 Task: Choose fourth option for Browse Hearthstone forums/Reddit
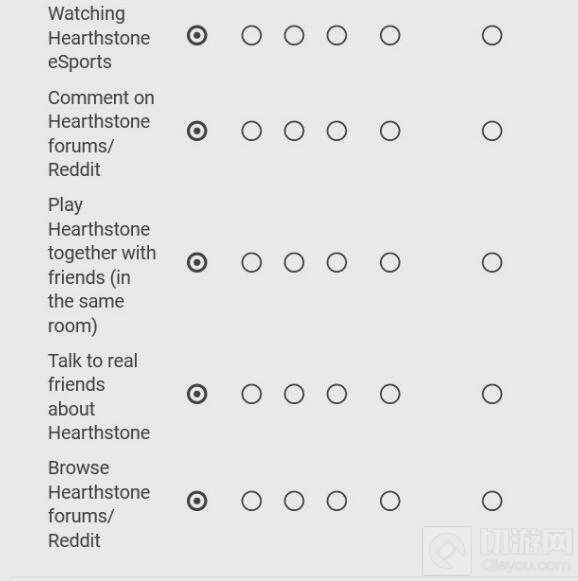click(x=337, y=501)
